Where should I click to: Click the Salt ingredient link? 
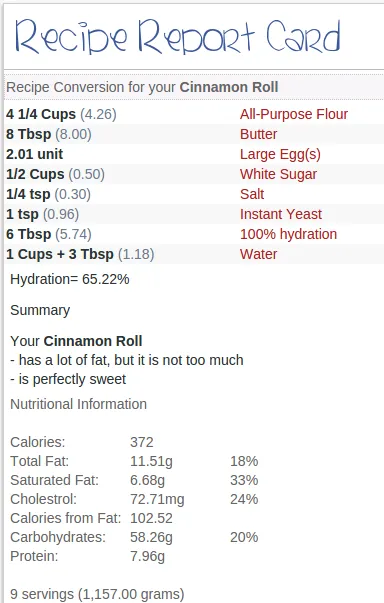[252, 194]
